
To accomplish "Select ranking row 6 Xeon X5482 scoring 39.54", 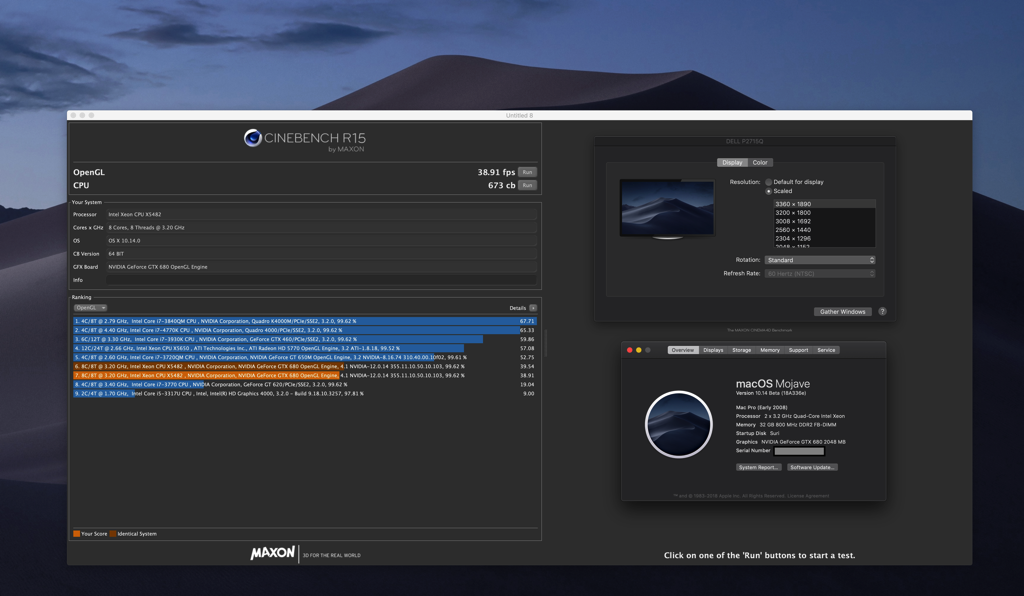I will click(x=305, y=366).
